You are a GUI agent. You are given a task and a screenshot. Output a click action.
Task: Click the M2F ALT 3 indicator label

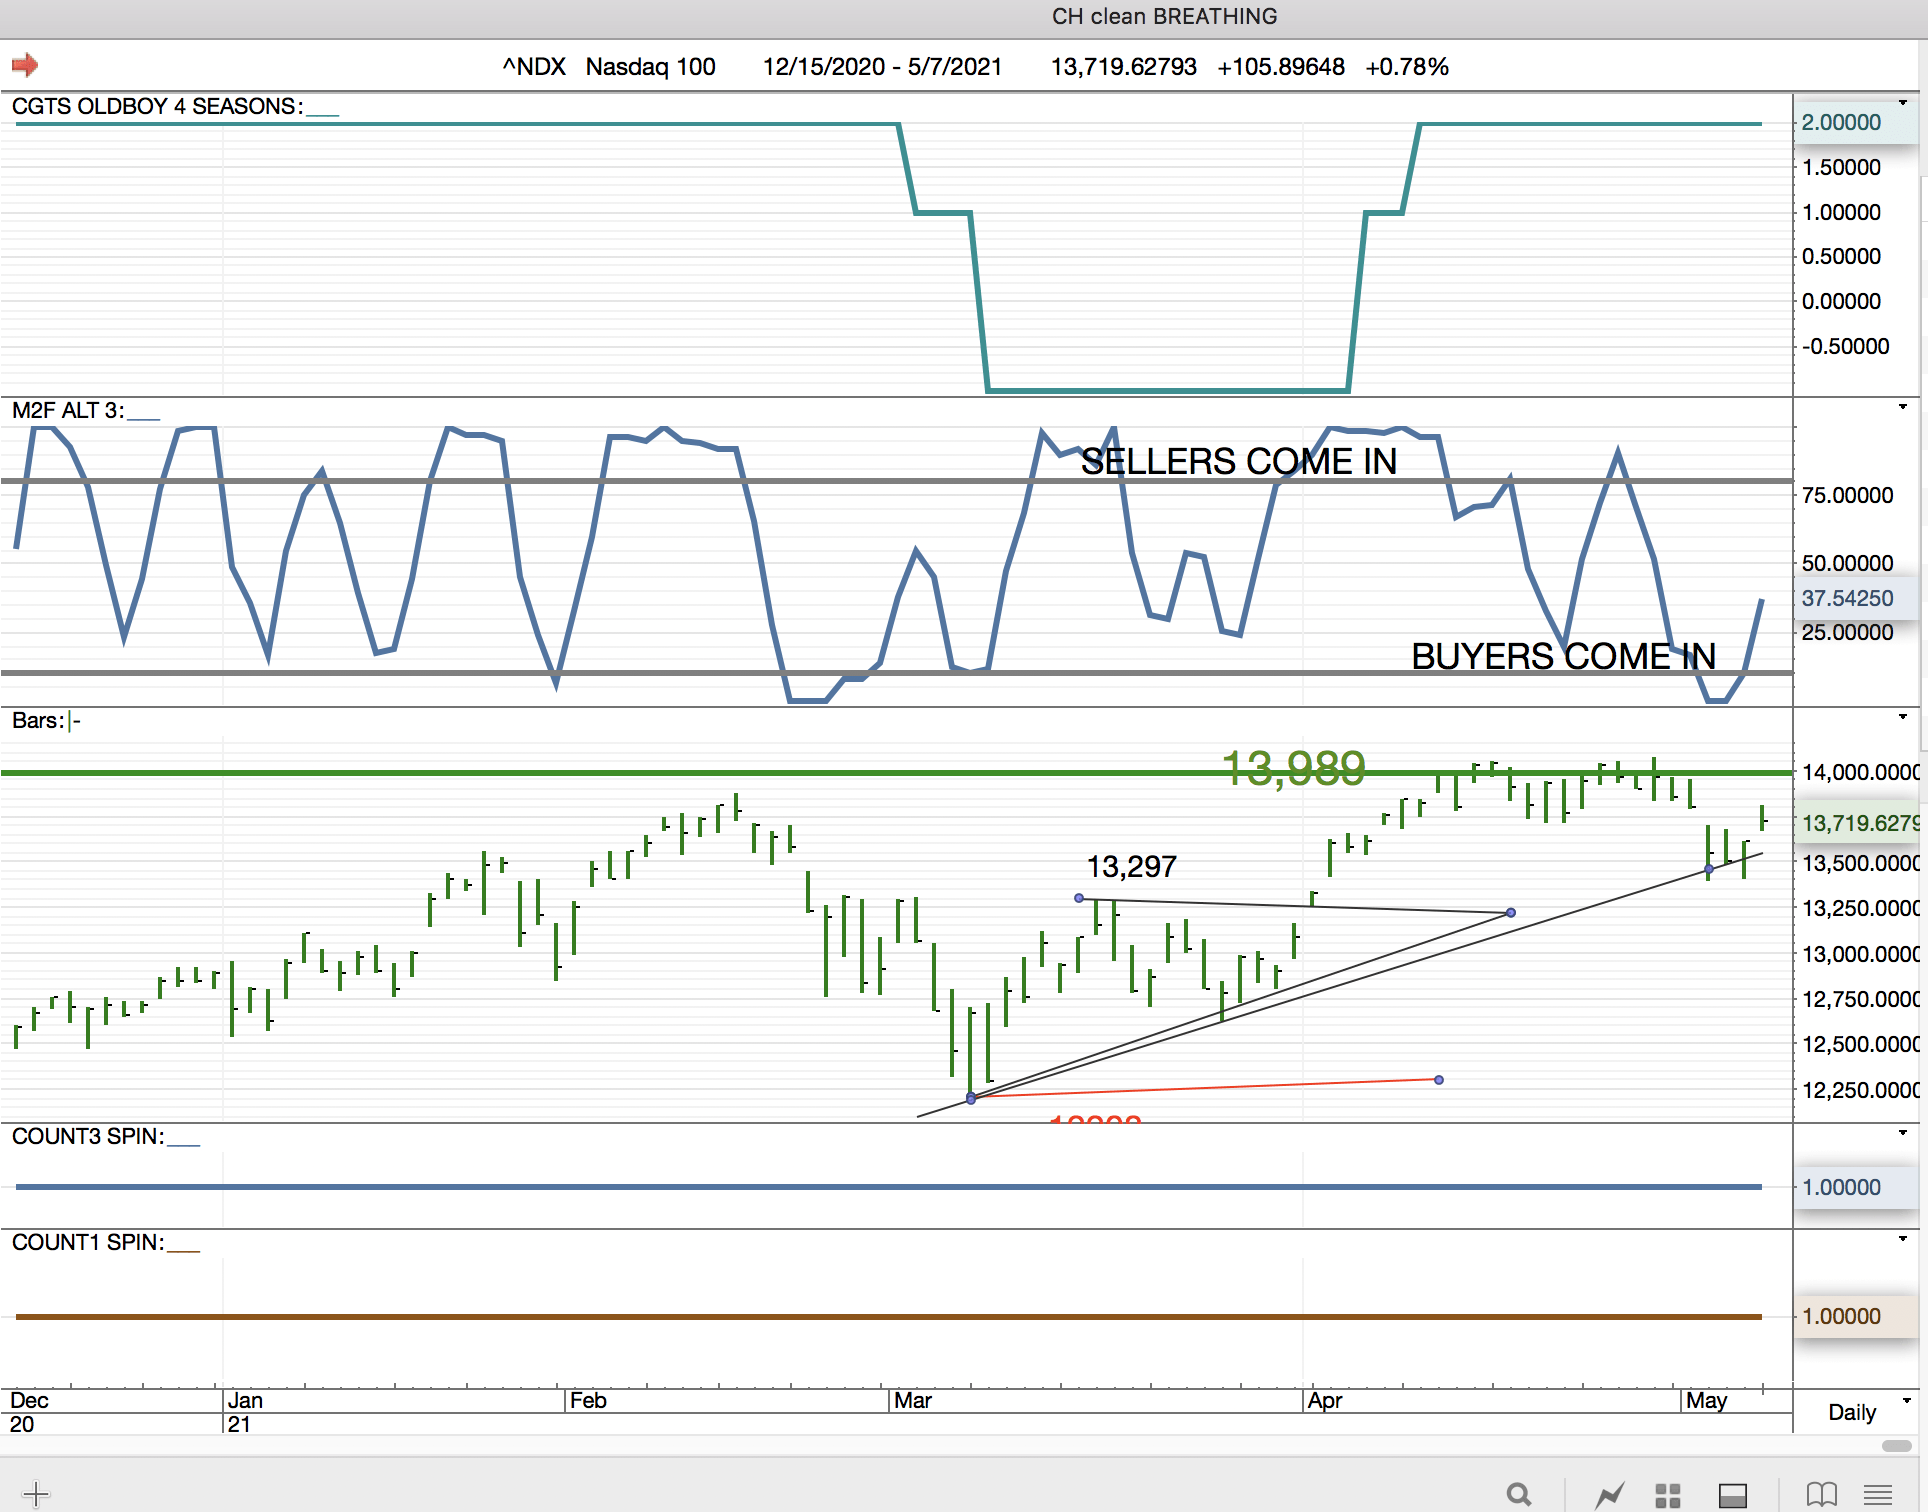[68, 411]
